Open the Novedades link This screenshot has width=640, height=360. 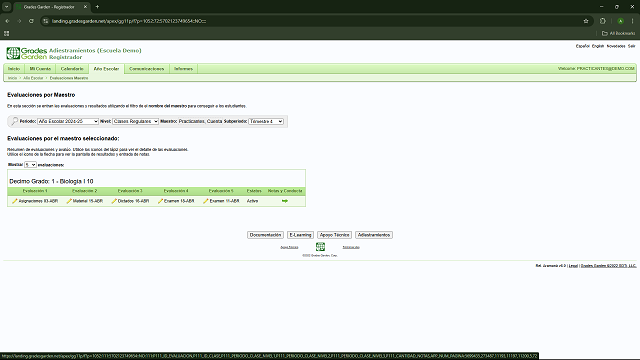tap(616, 46)
